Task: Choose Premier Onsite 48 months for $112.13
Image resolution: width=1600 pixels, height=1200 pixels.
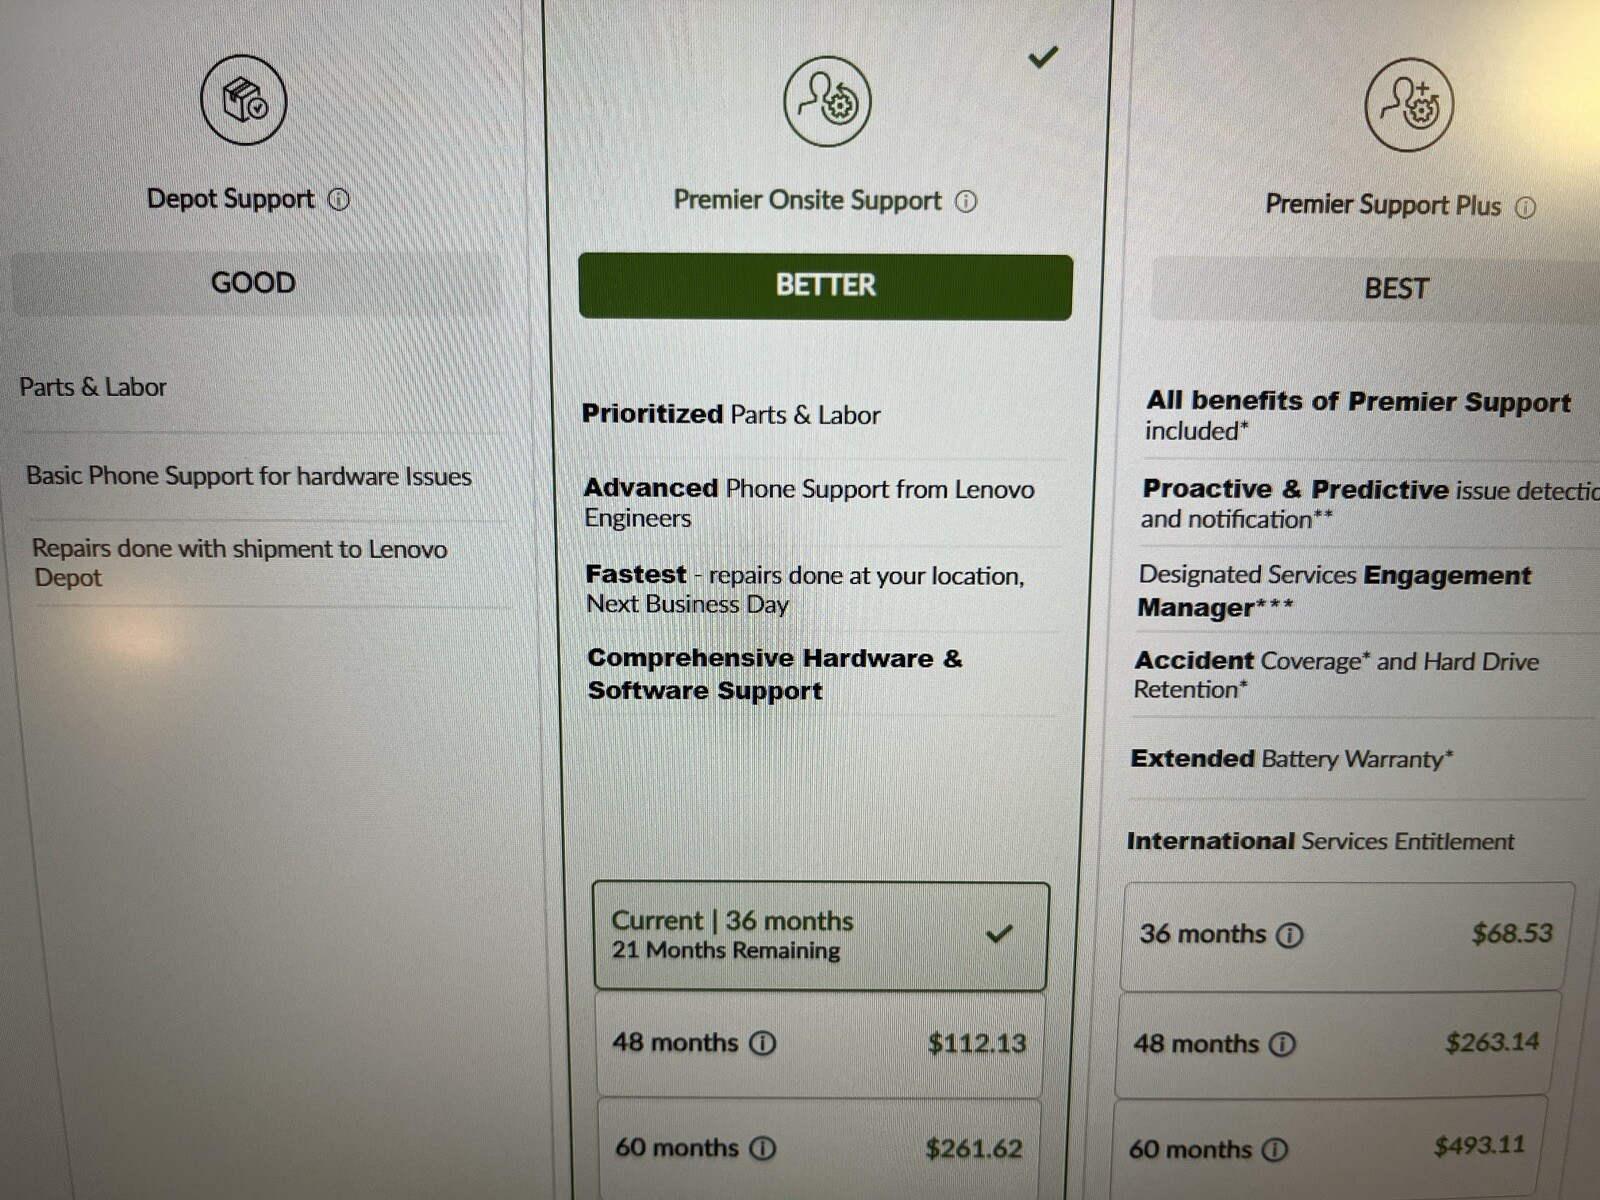Action: coord(820,1044)
